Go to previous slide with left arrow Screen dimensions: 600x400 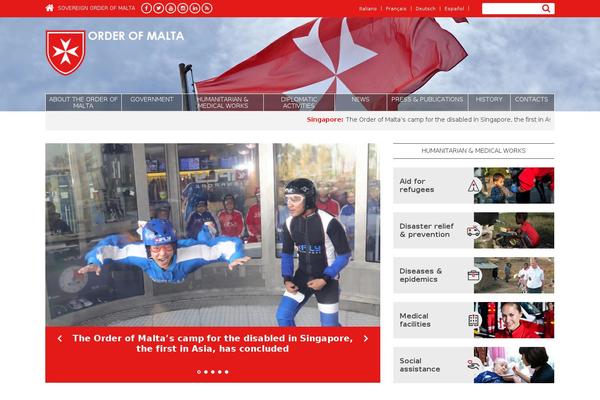(60, 338)
